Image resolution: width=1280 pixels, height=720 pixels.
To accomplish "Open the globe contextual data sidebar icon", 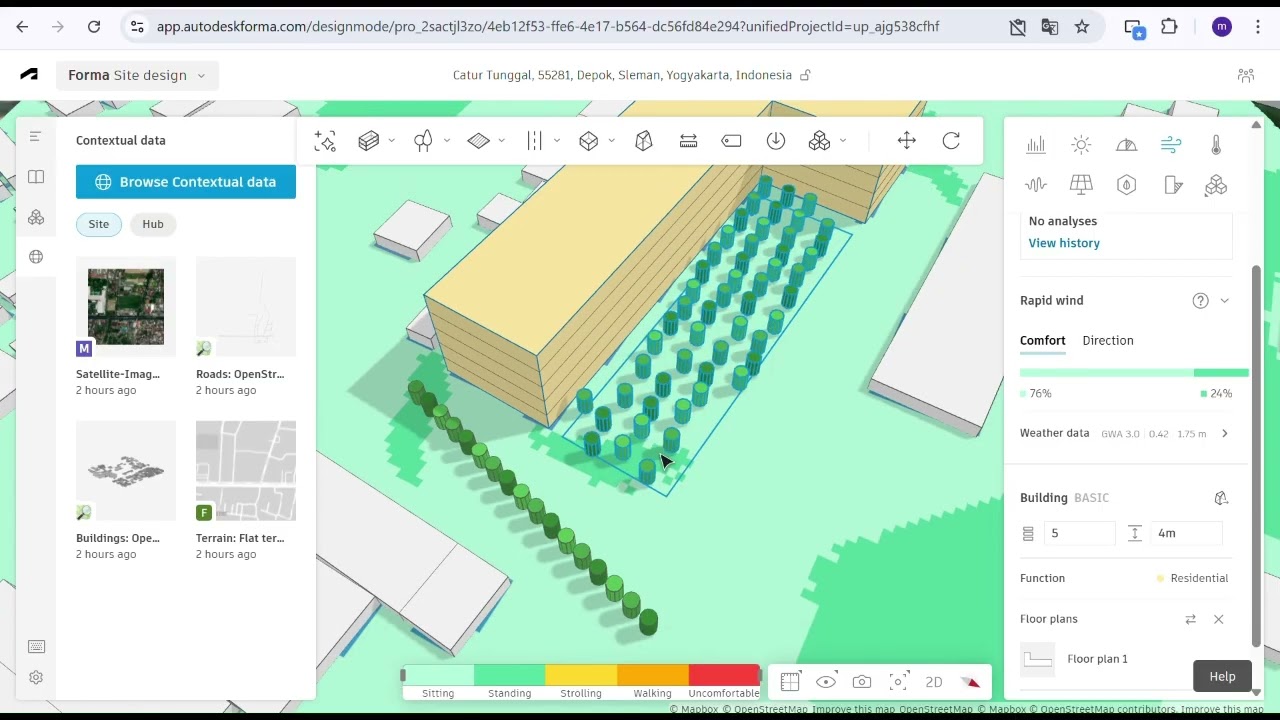I will tap(36, 257).
